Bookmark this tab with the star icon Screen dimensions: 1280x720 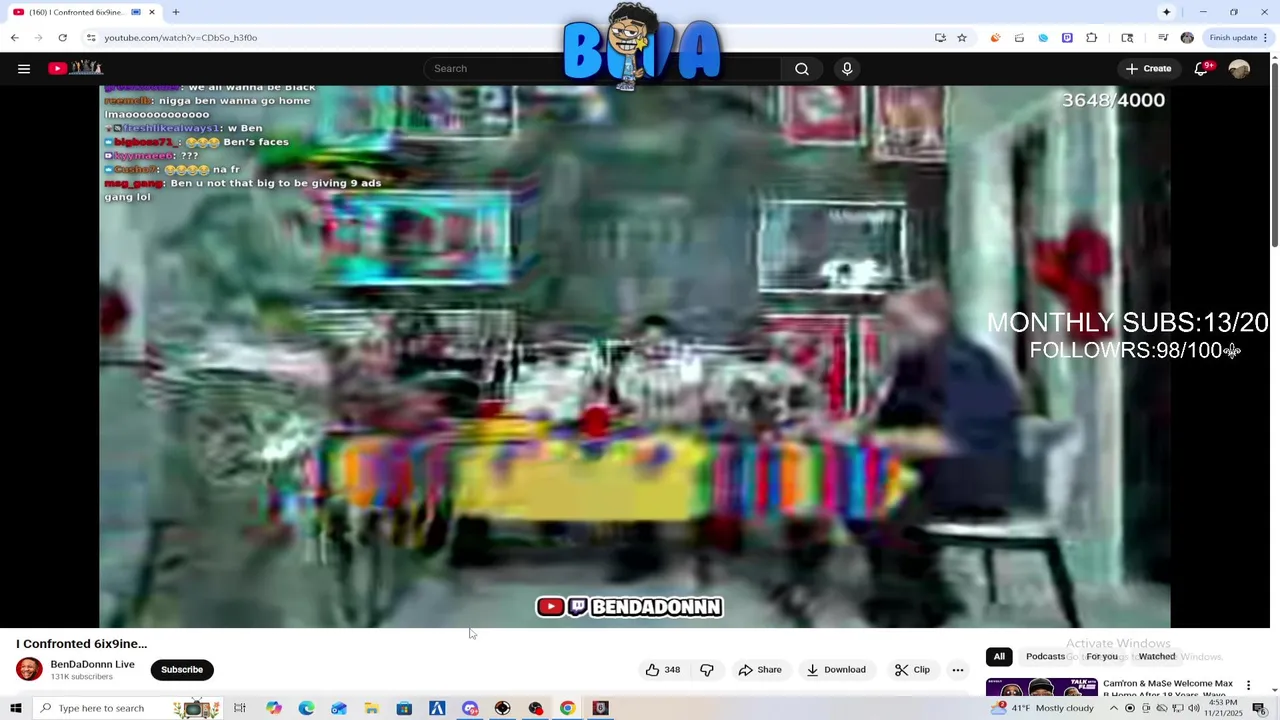[x=962, y=38]
